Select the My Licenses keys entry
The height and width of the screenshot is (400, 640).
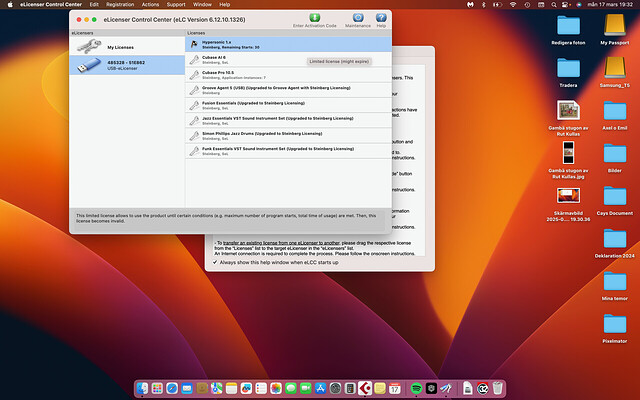coord(127,47)
